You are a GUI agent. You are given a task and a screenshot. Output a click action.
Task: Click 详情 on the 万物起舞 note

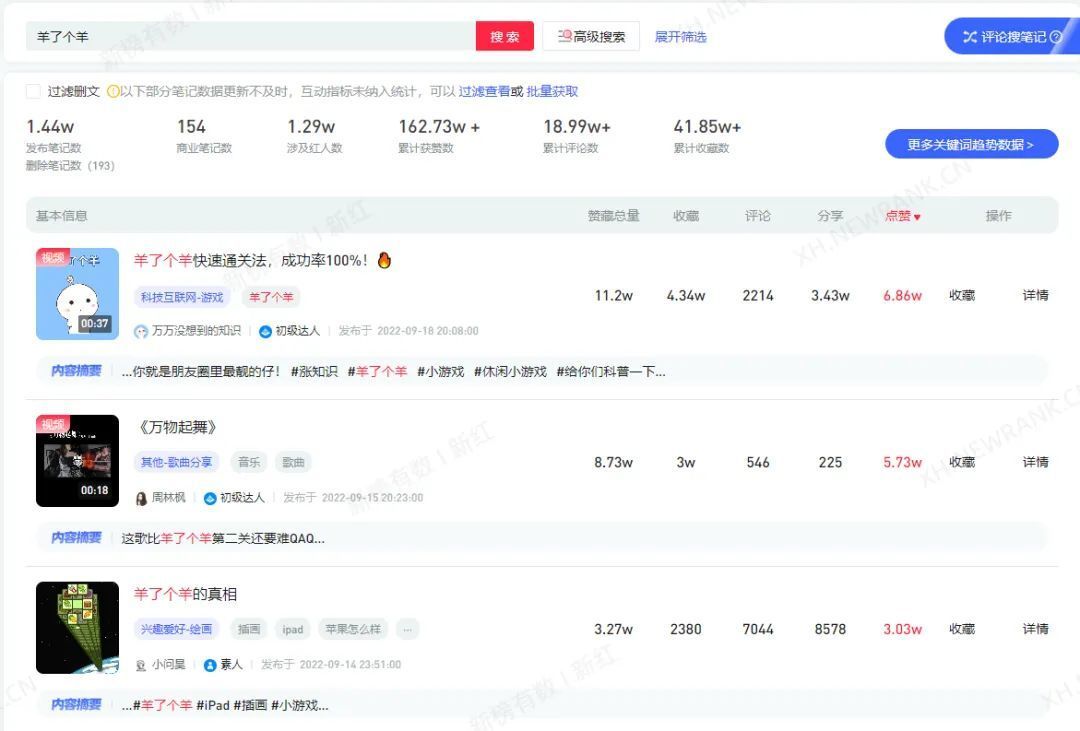(x=1037, y=462)
